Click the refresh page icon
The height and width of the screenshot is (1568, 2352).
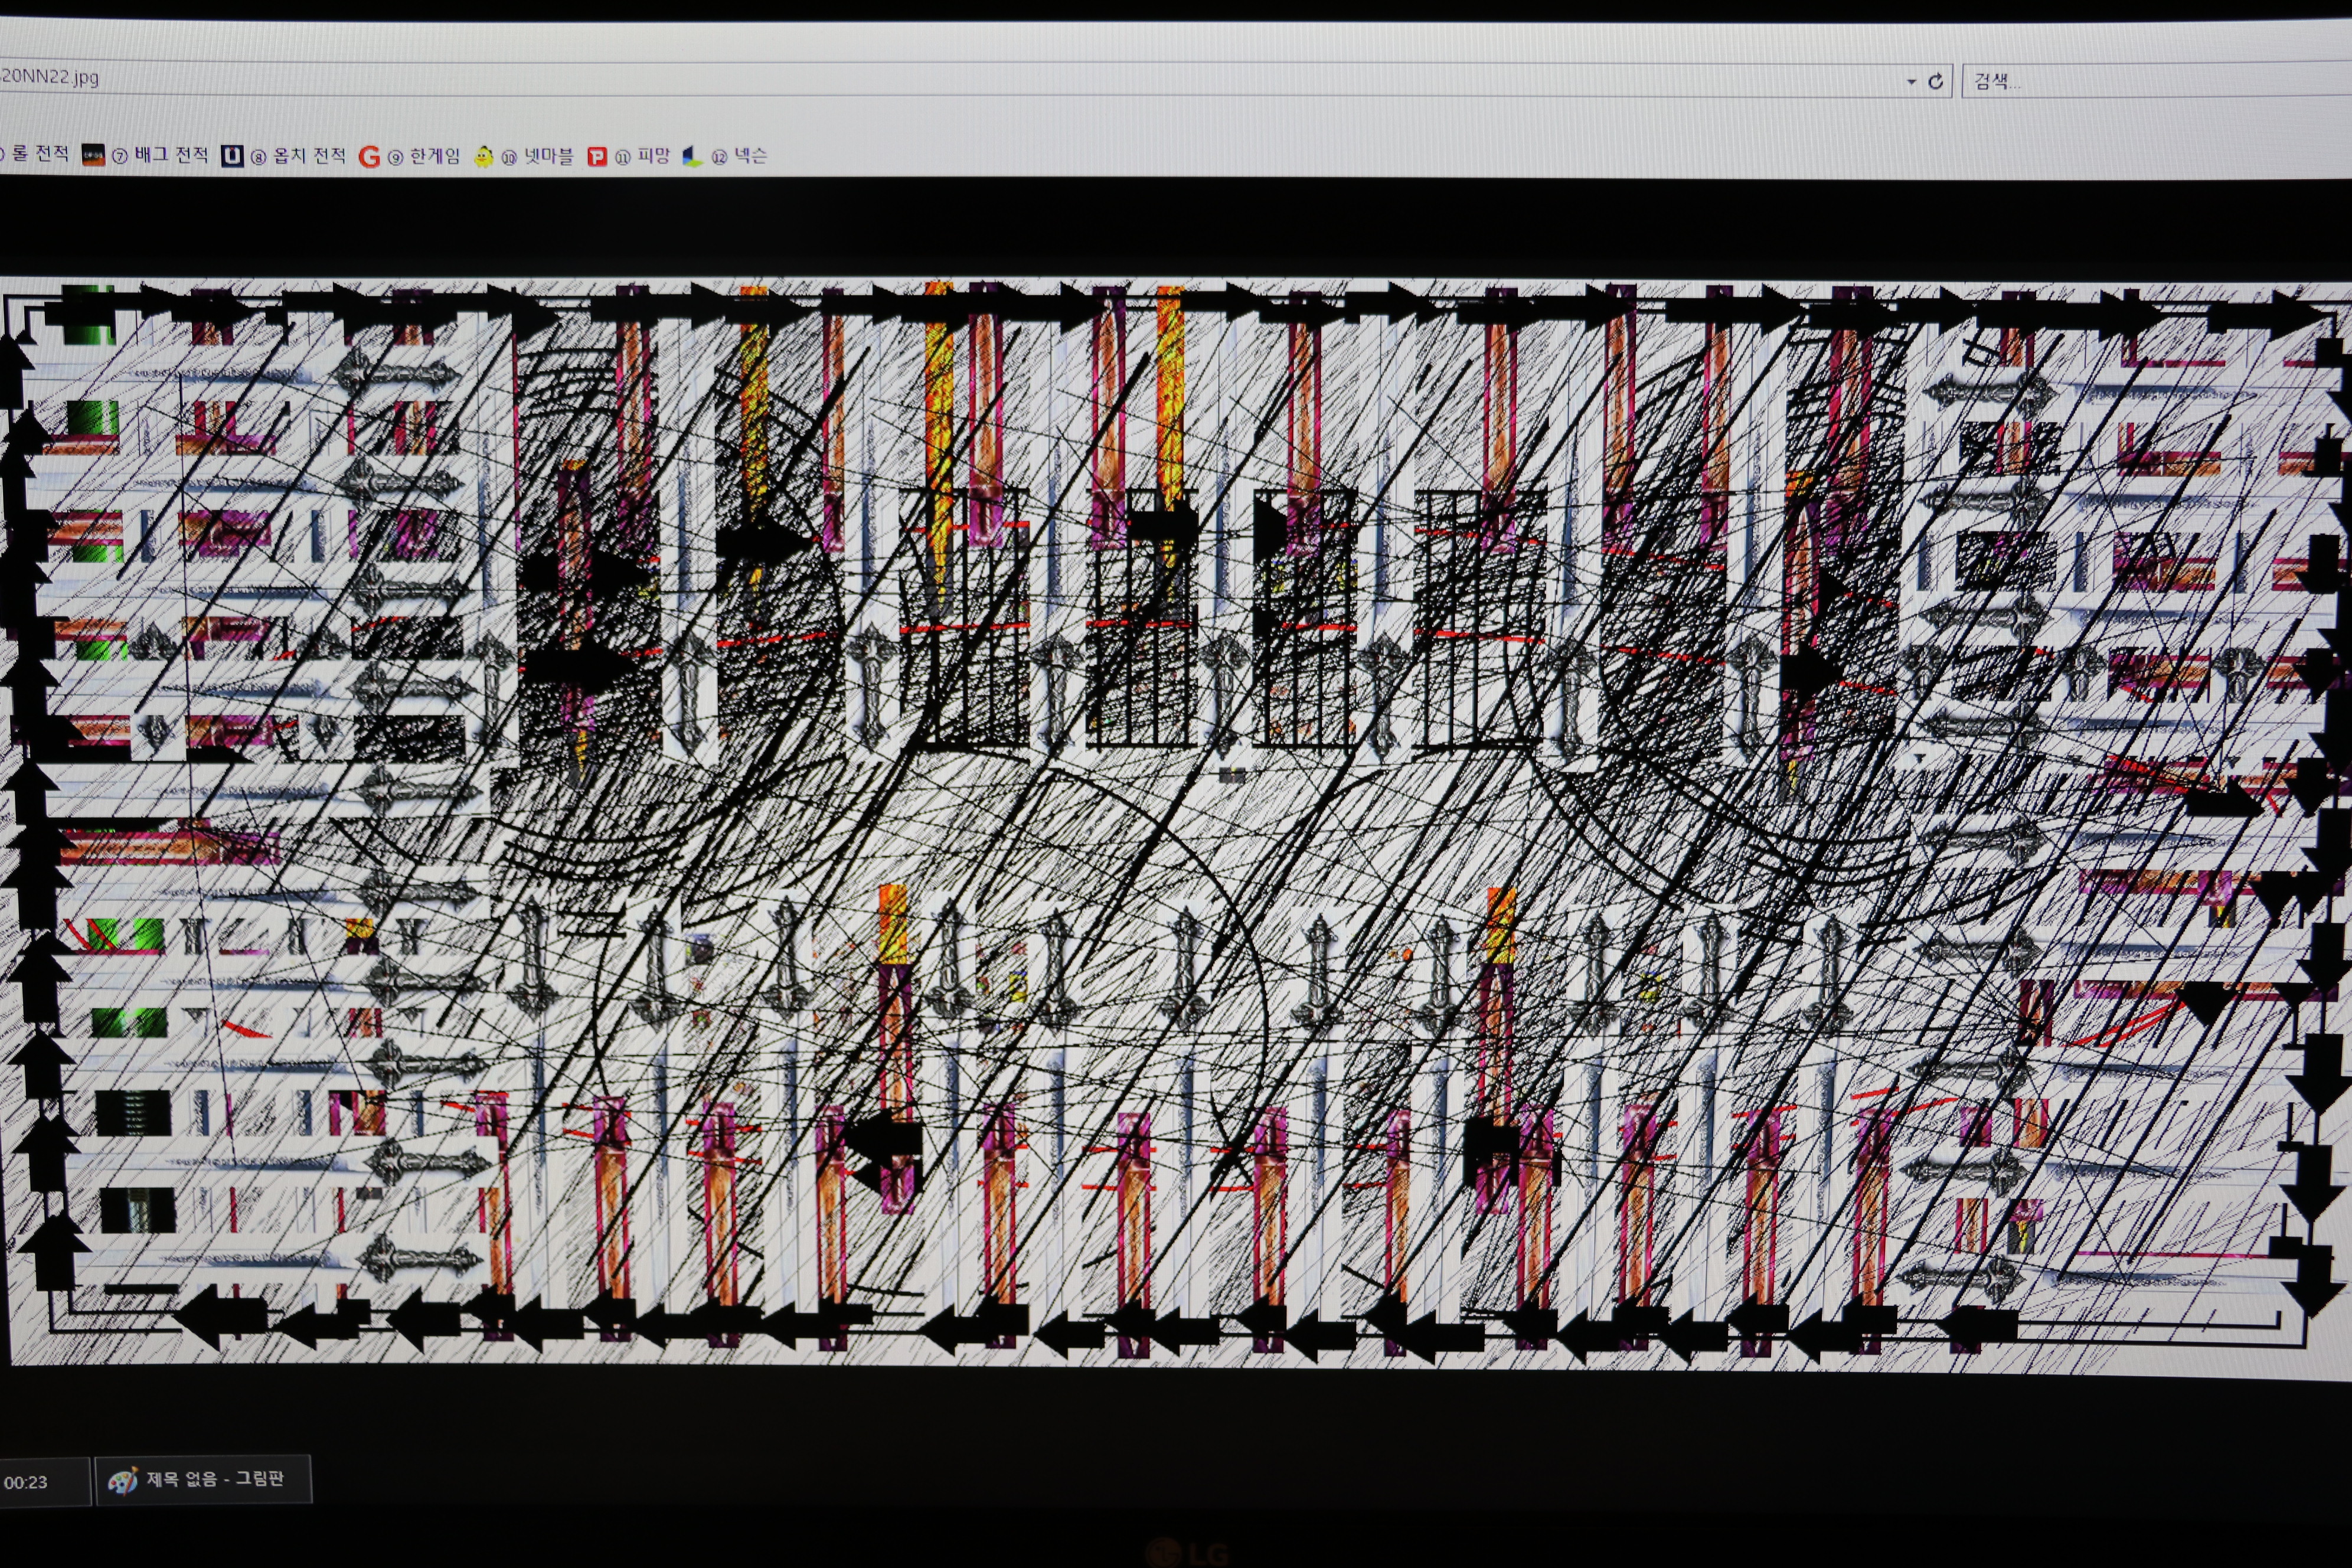1935,82
